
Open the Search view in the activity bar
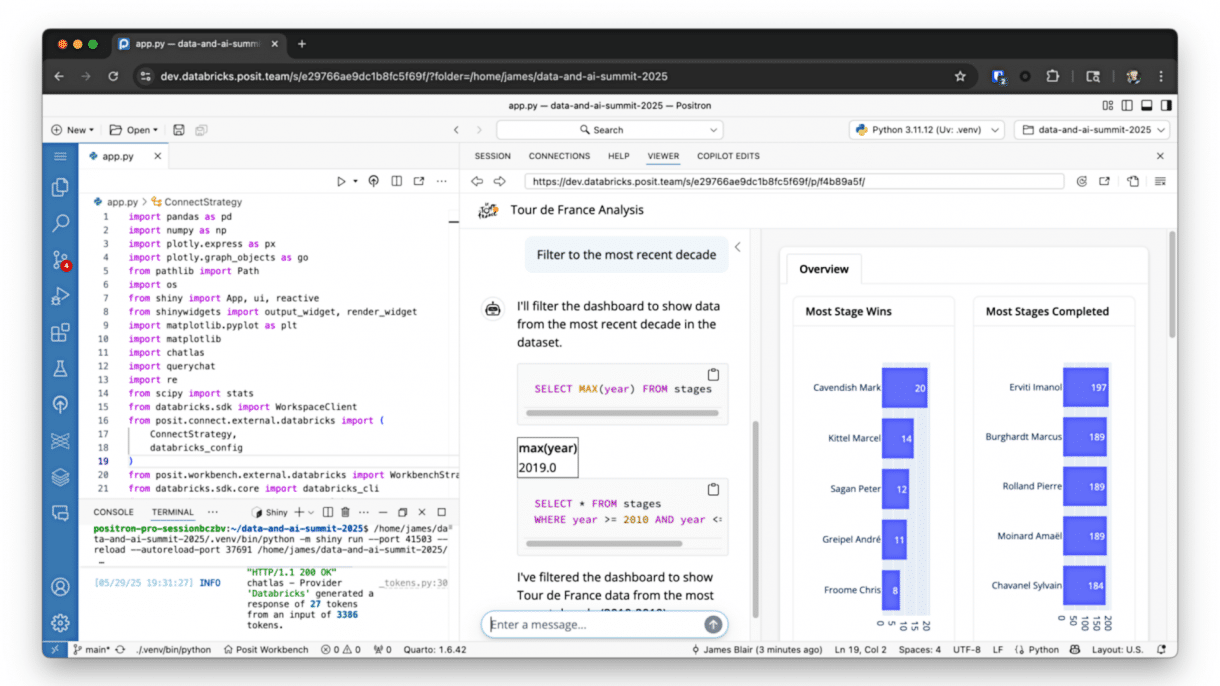pos(60,223)
